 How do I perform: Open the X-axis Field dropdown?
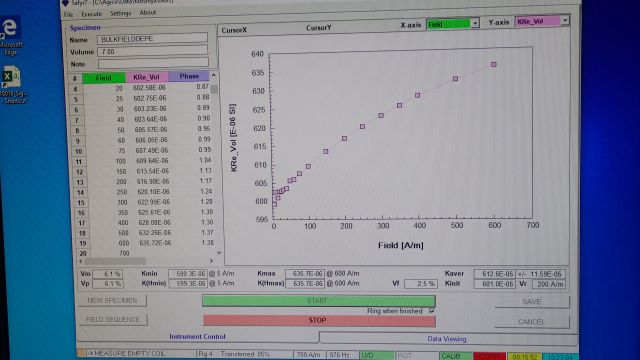tap(475, 24)
